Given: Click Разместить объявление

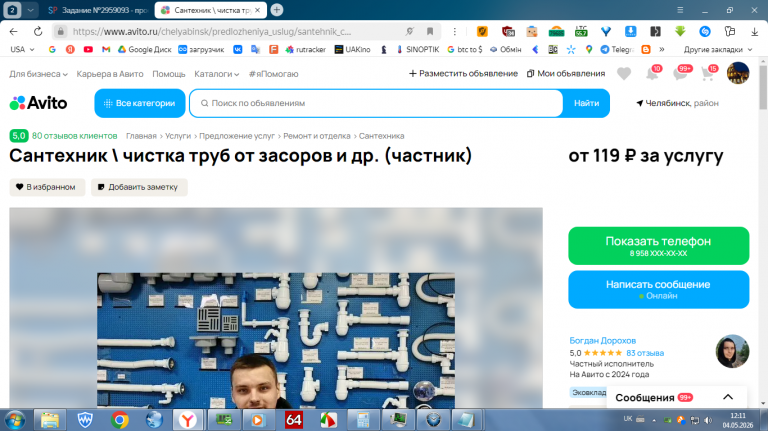Looking at the screenshot, I should (x=463, y=73).
